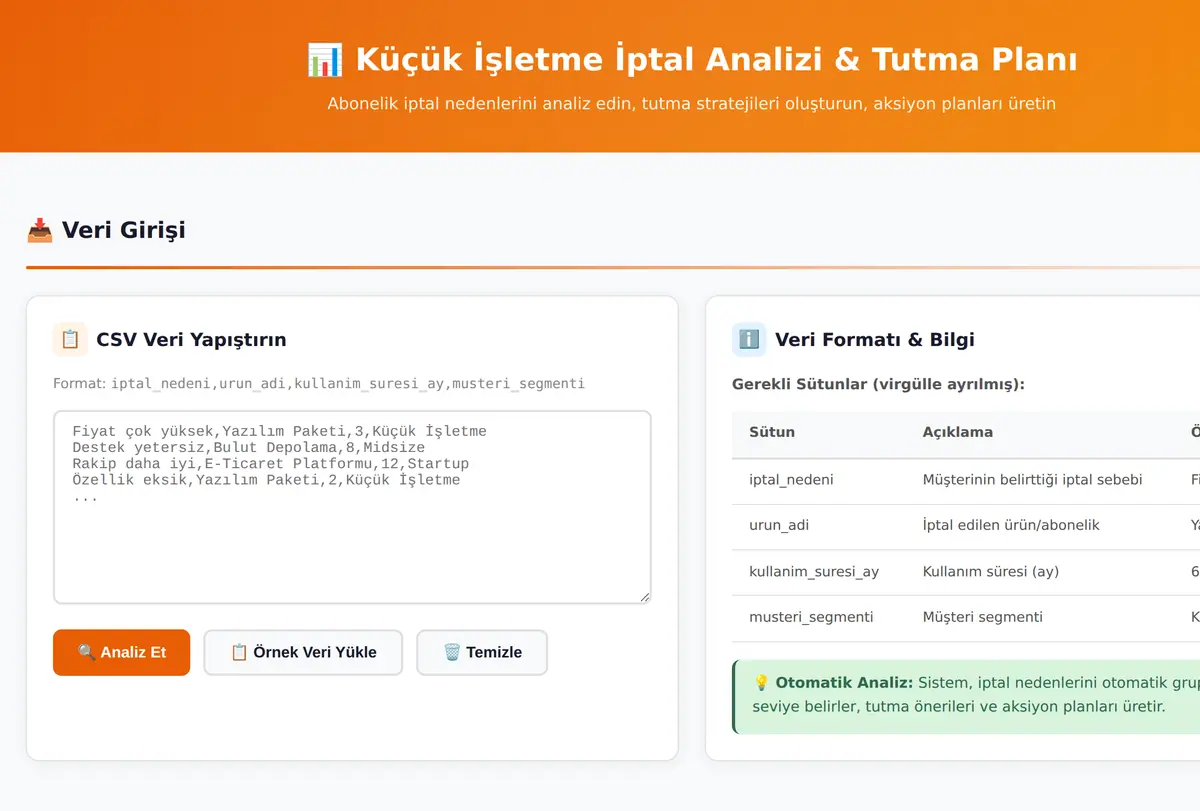Viewport: 1200px width, 811px height.
Task: Click the lightbulb icon in Otomatik Analiz note
Action: coord(761,682)
